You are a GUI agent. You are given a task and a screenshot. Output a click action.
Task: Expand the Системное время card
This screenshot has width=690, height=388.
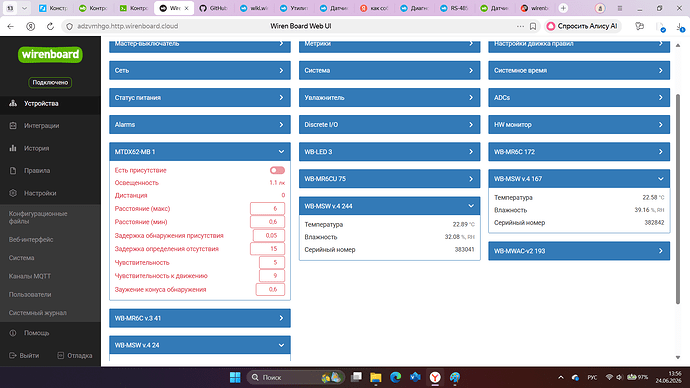click(x=579, y=70)
